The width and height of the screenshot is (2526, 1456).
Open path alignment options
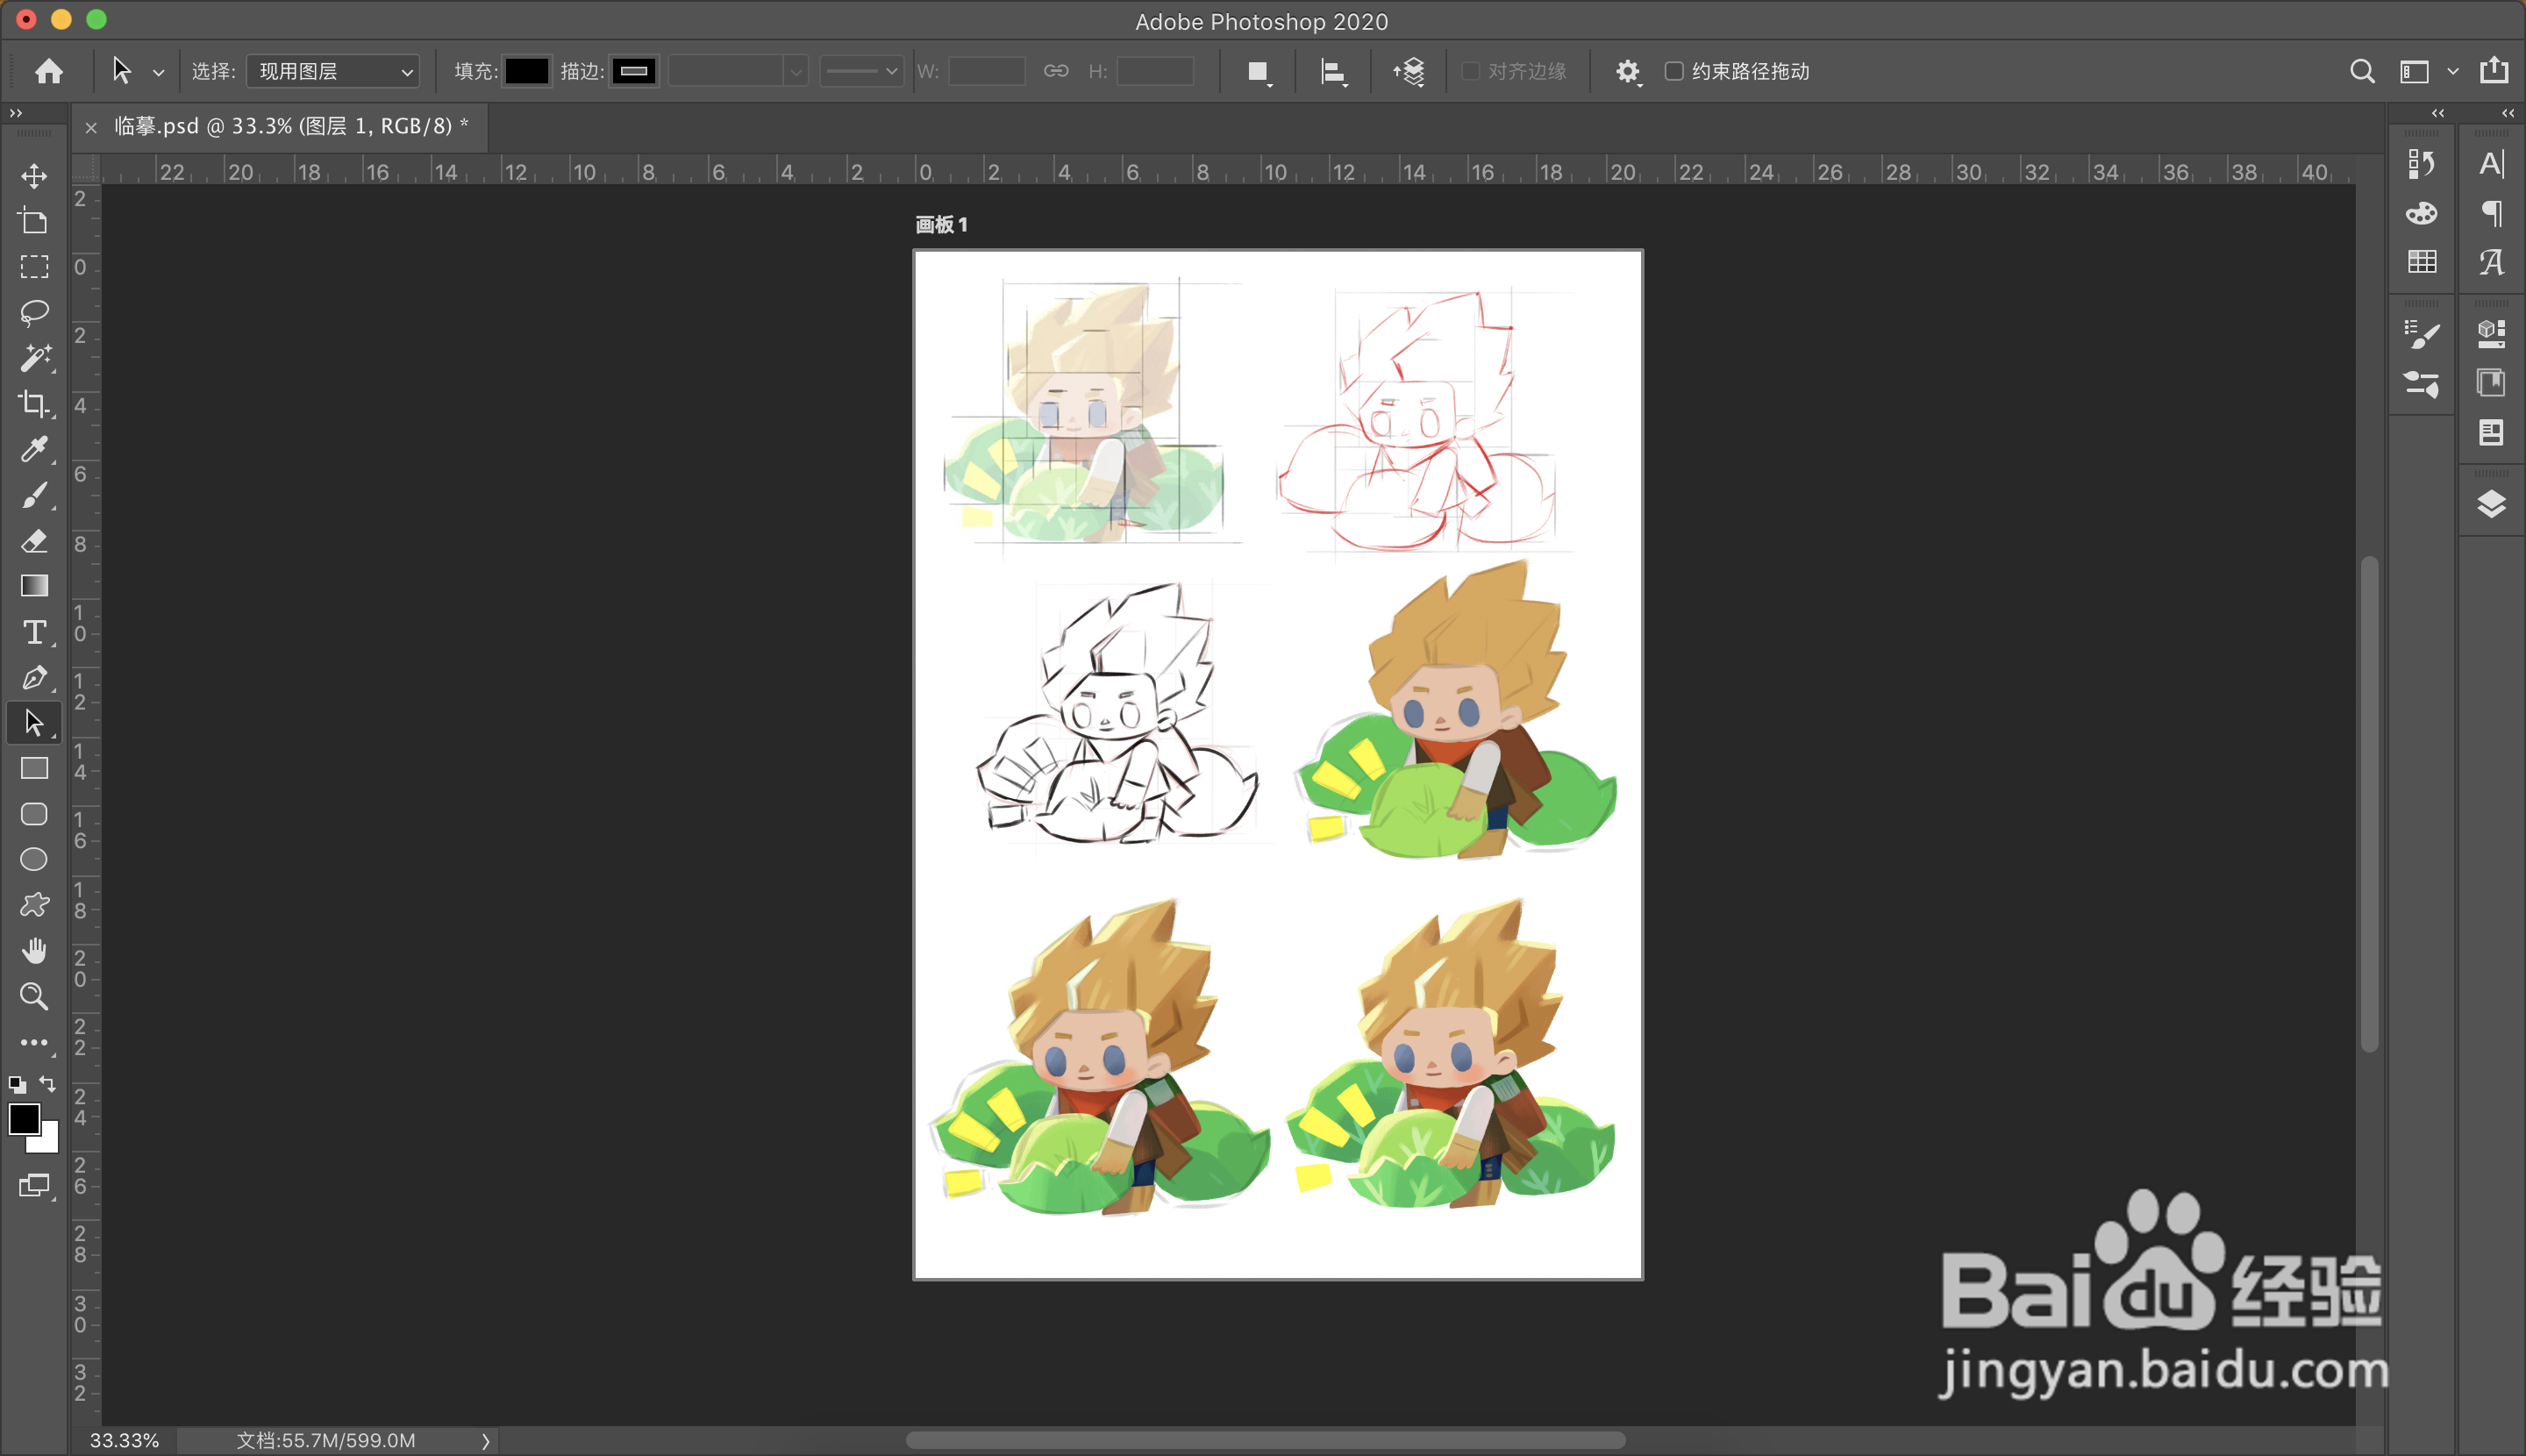click(1333, 71)
